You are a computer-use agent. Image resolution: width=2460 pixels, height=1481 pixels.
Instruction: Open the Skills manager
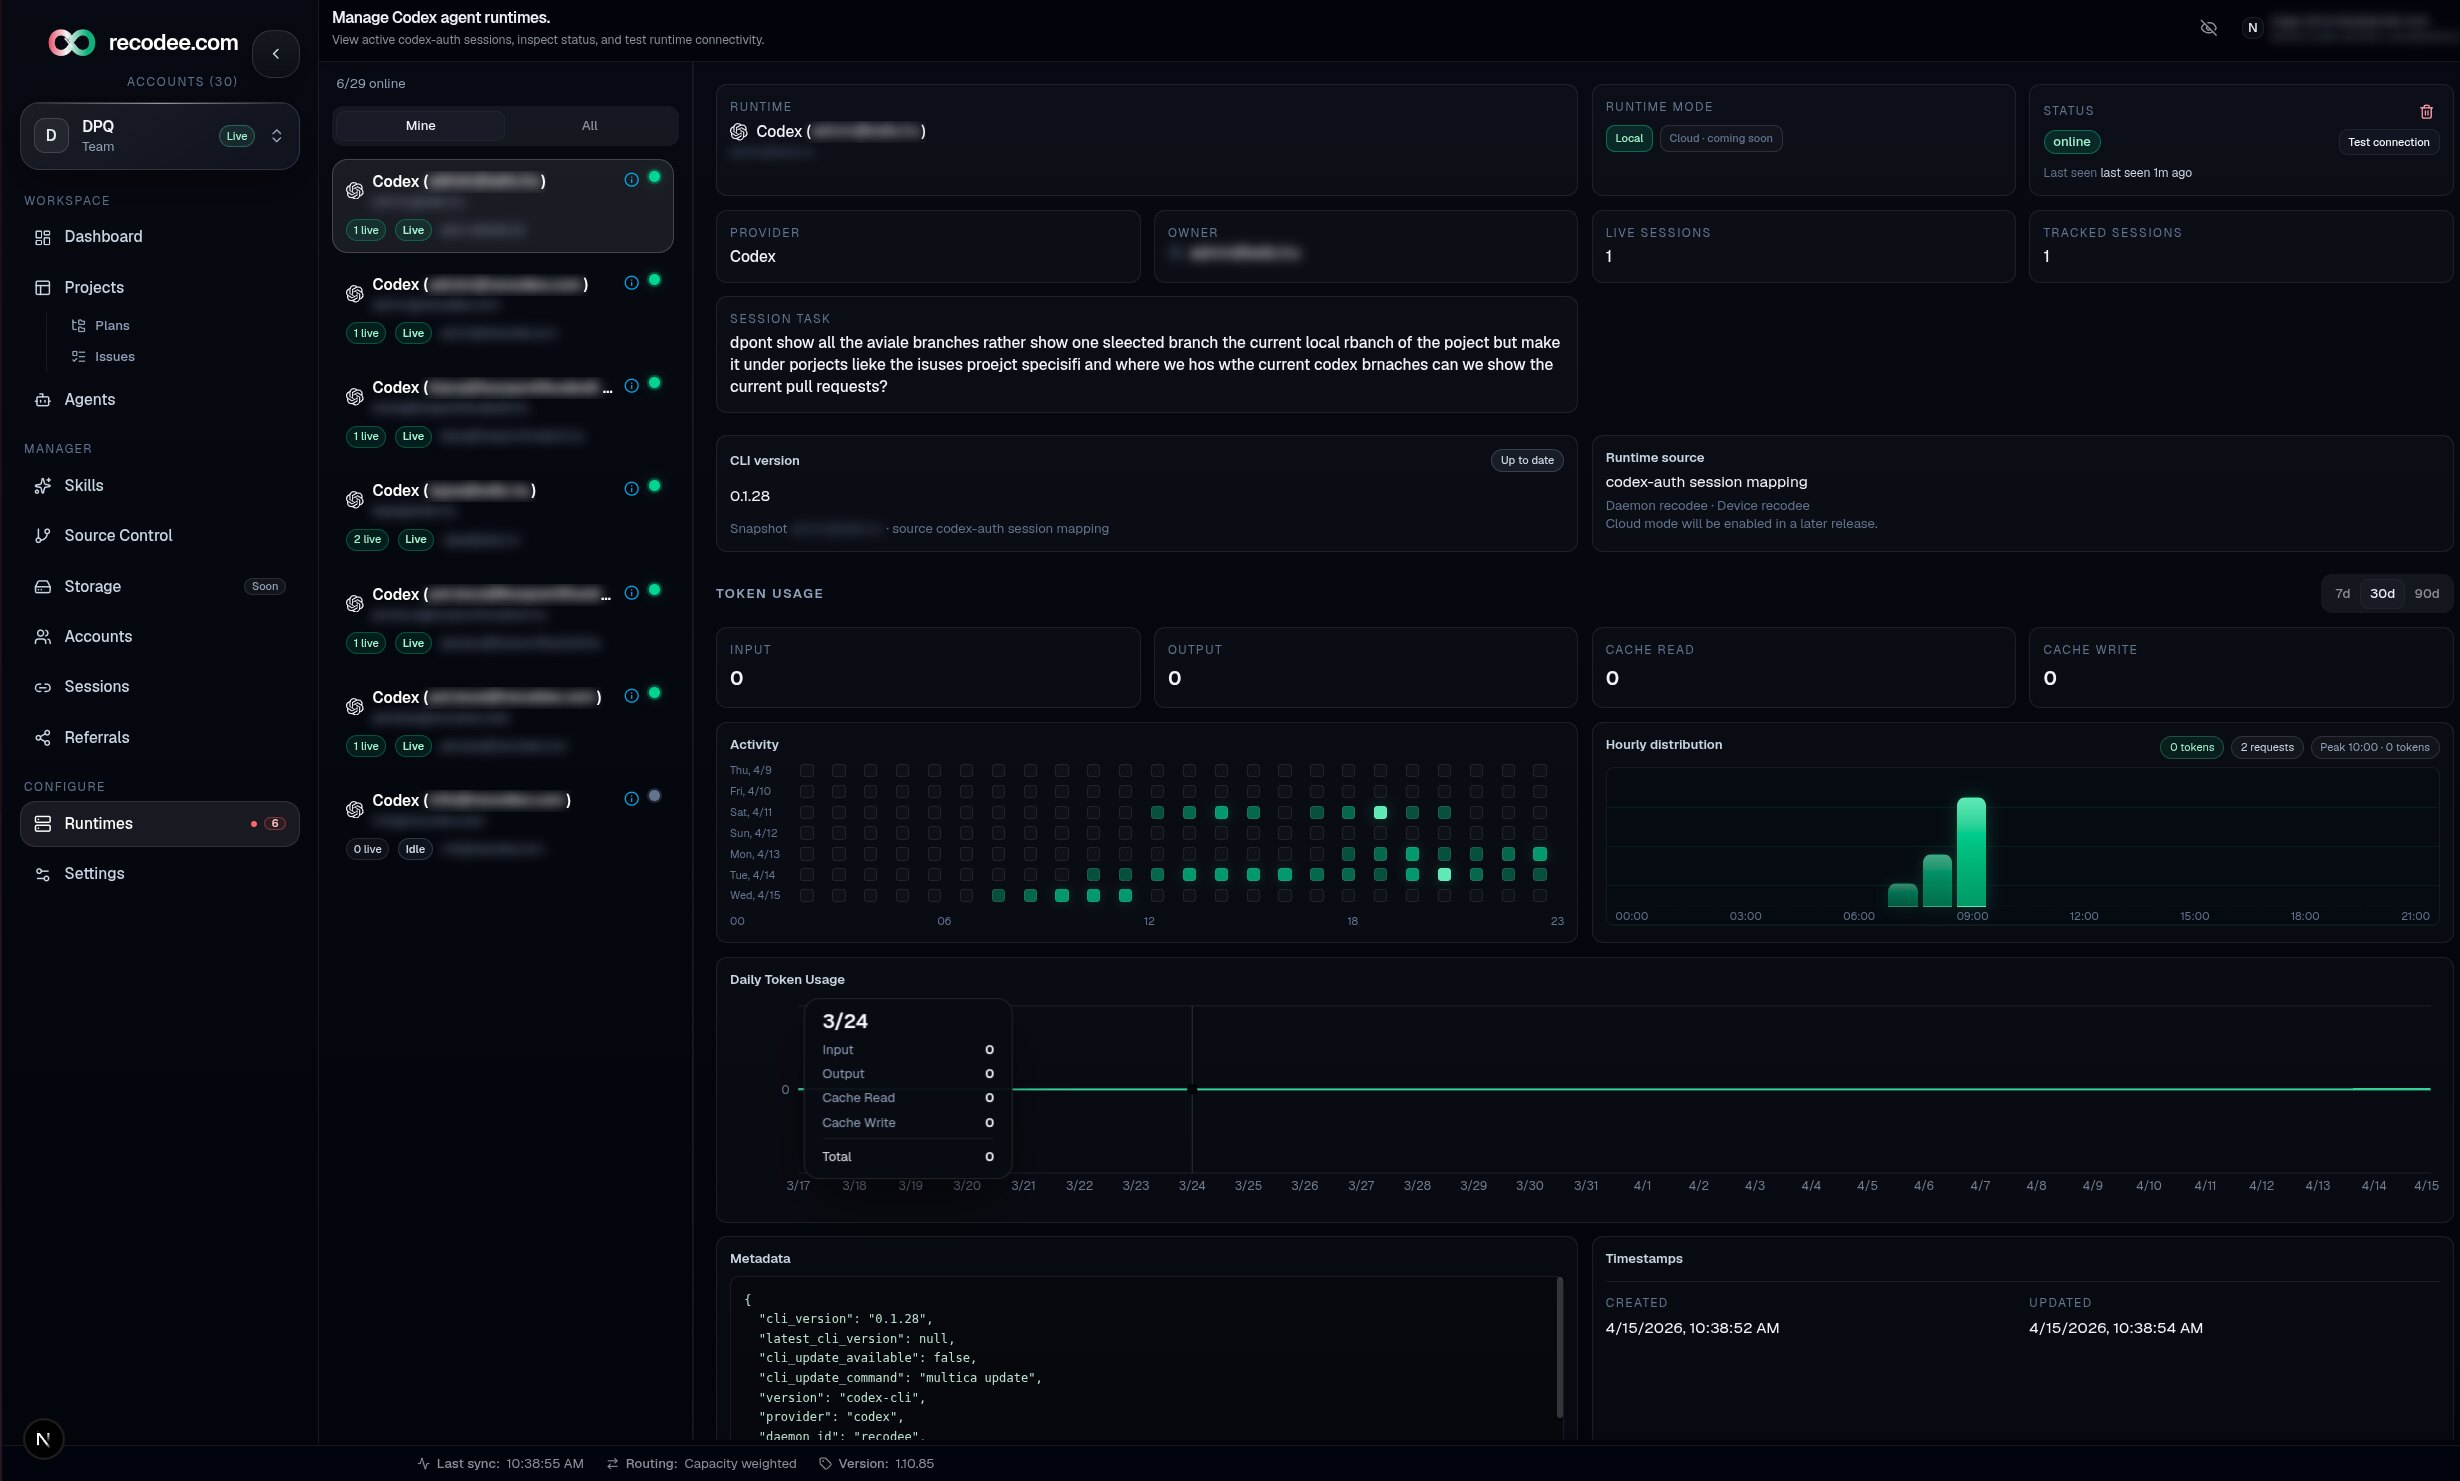click(x=160, y=486)
